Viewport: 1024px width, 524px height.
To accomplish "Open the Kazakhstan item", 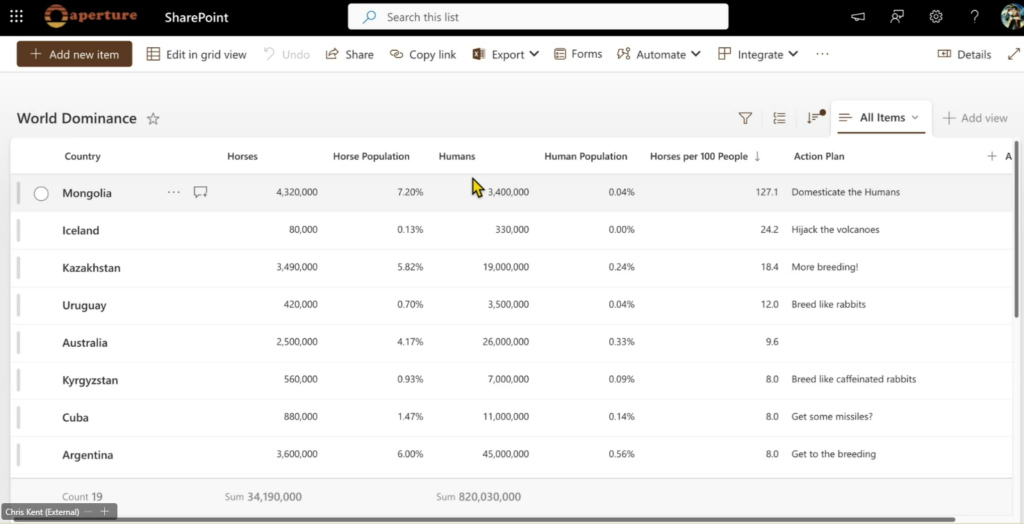I will tap(91, 268).
